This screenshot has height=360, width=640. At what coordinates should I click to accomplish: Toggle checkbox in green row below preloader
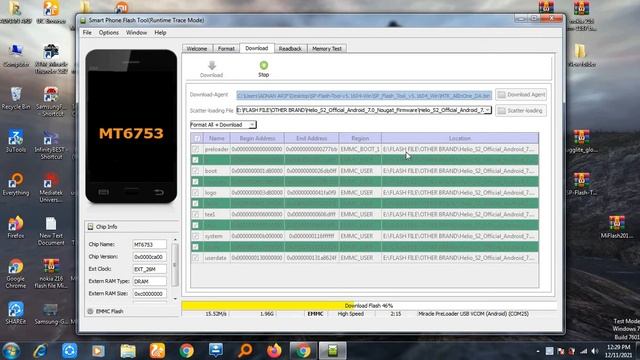coord(196,160)
